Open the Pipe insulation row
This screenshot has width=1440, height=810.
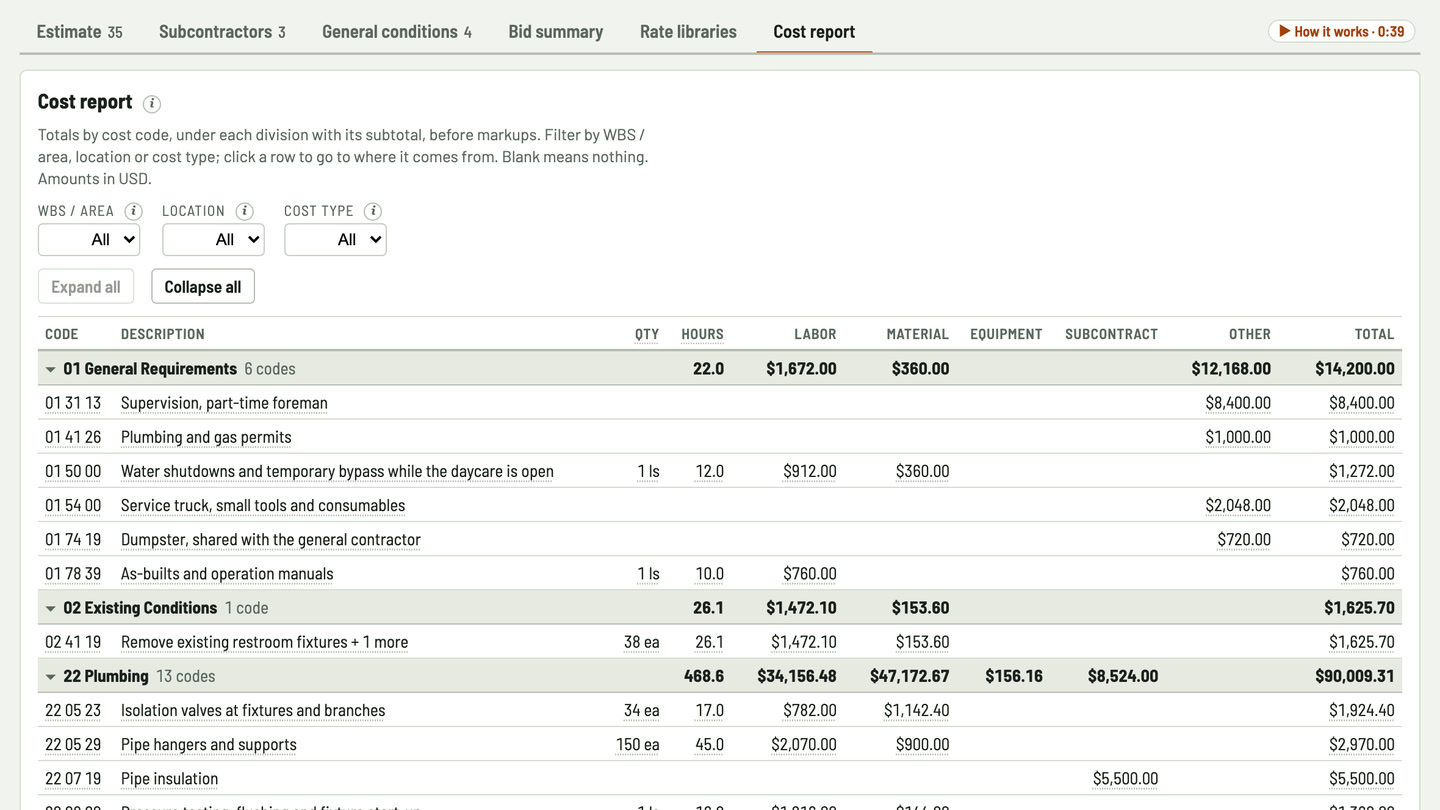click(720, 778)
